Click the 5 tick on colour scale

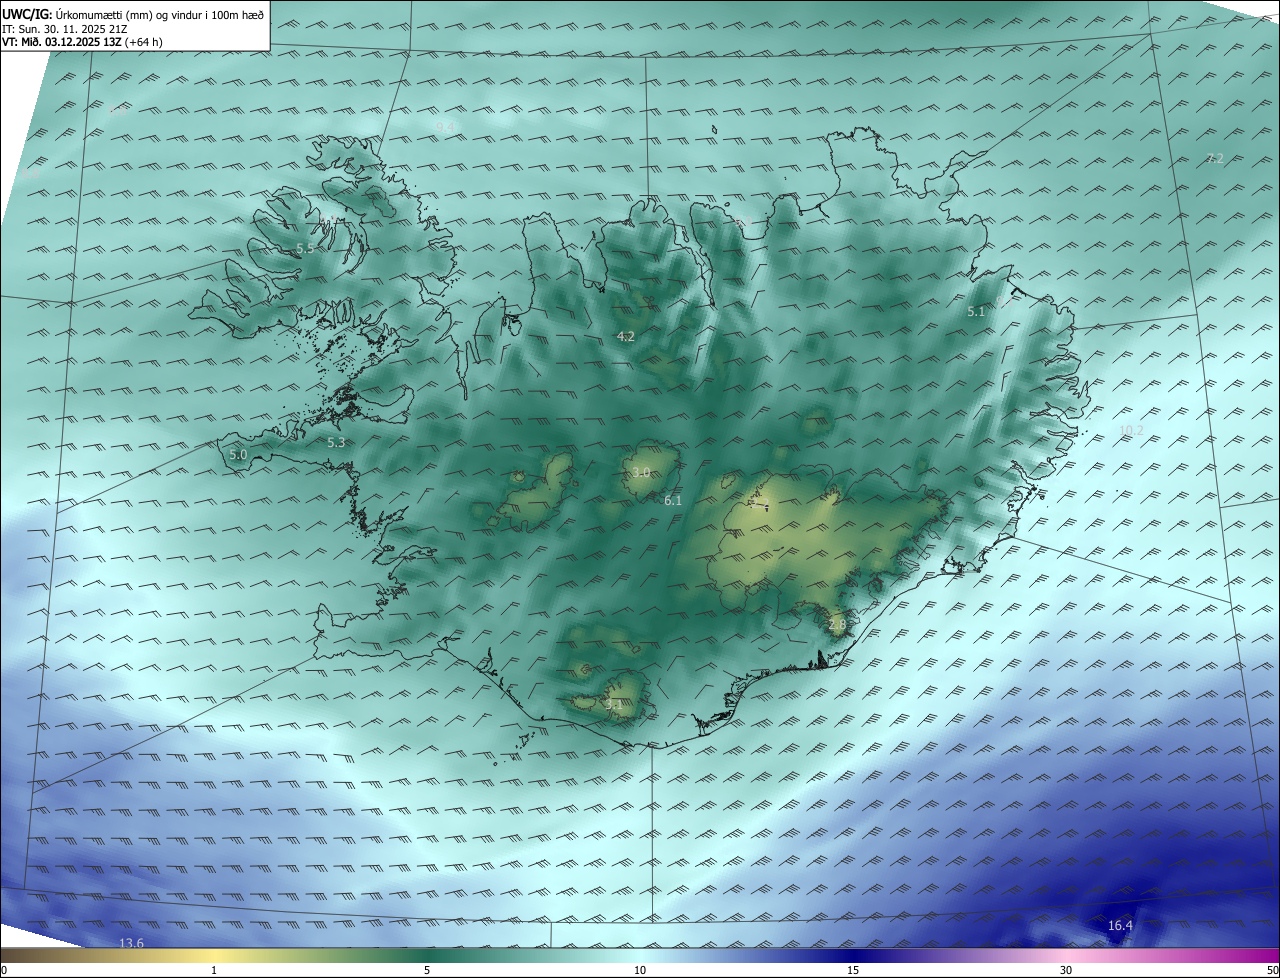click(427, 970)
